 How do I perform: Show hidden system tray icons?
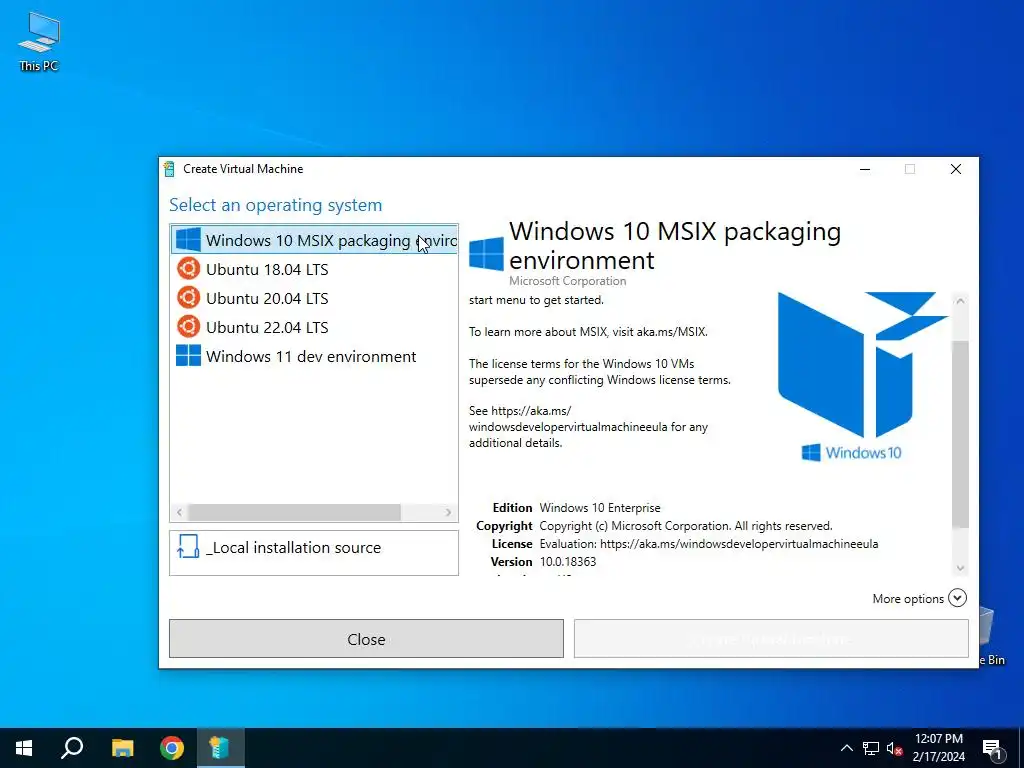[x=846, y=748]
